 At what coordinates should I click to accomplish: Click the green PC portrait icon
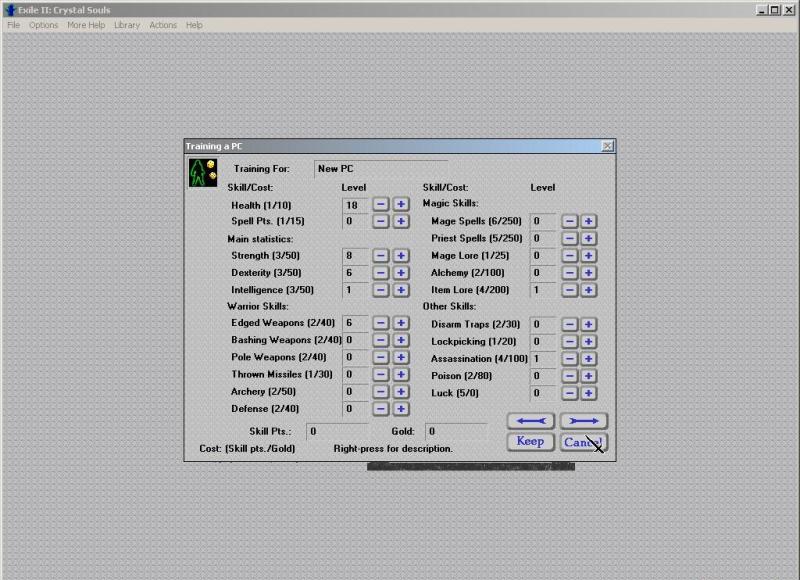pos(203,172)
